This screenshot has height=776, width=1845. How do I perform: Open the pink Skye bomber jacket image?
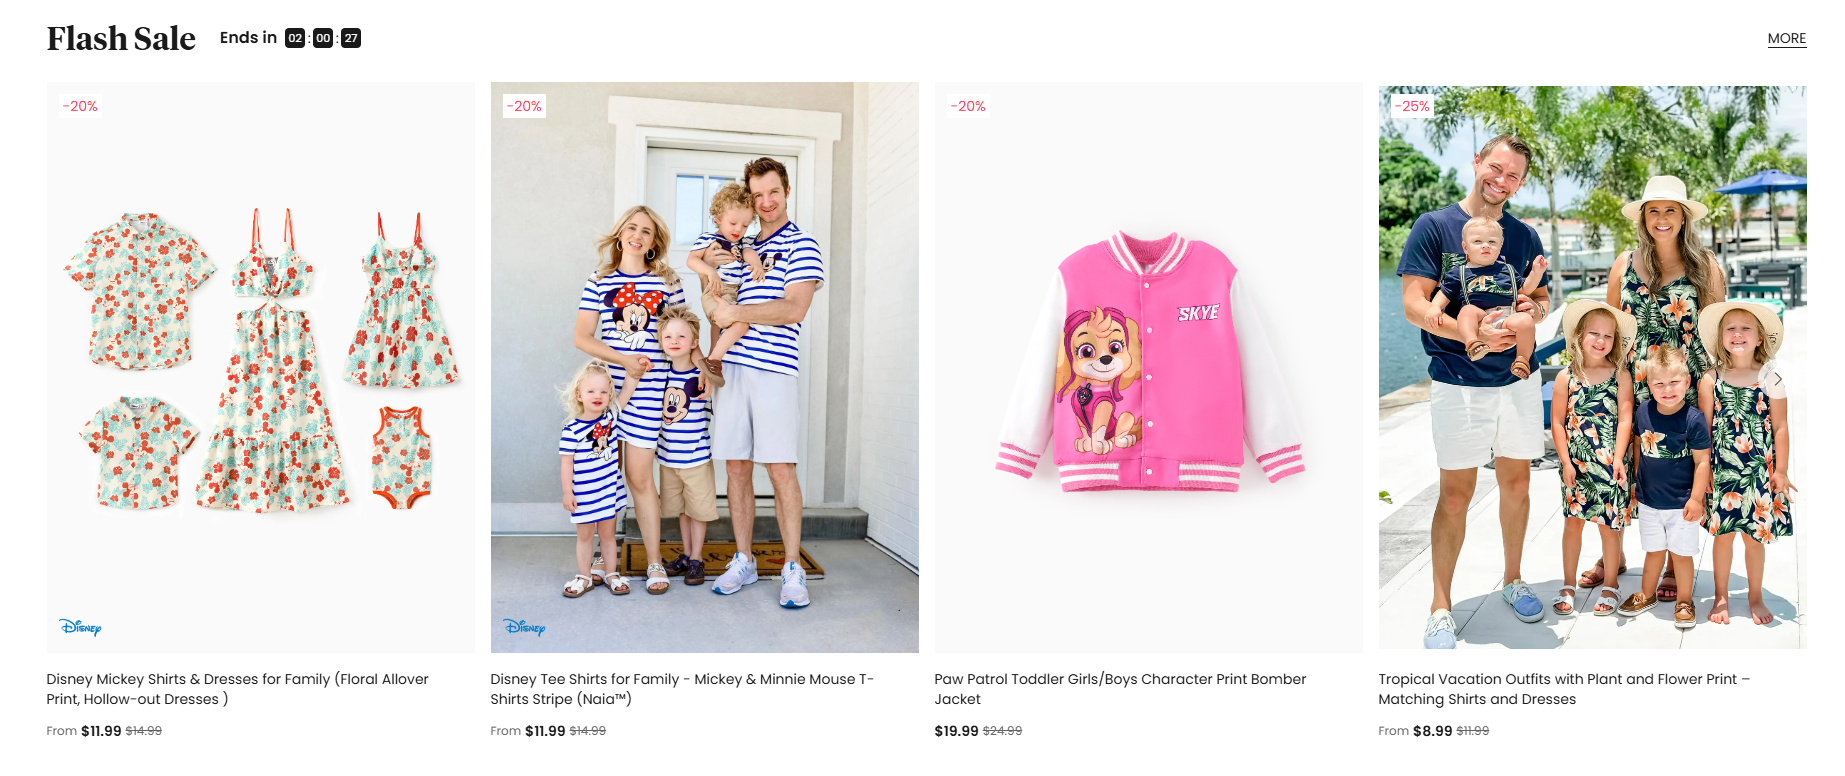1148,367
